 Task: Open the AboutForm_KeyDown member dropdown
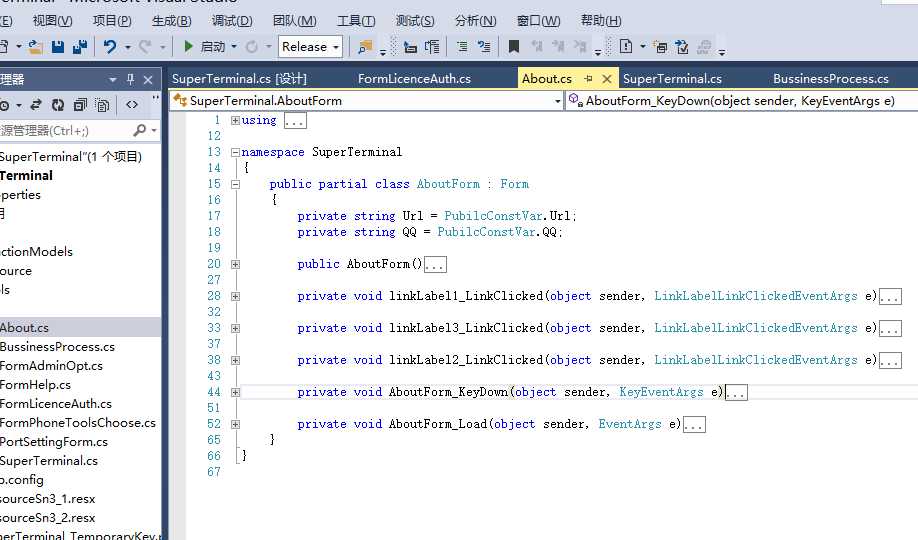[x=742, y=101]
